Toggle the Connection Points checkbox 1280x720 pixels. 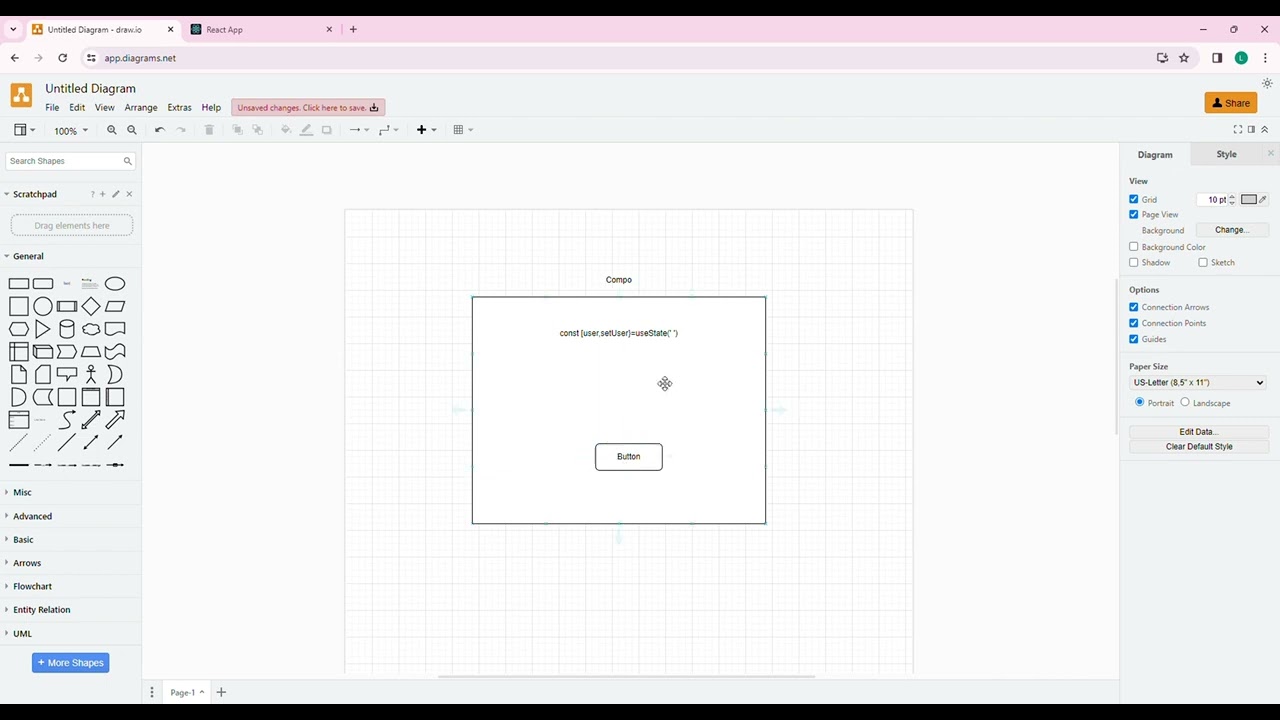pyautogui.click(x=1134, y=323)
